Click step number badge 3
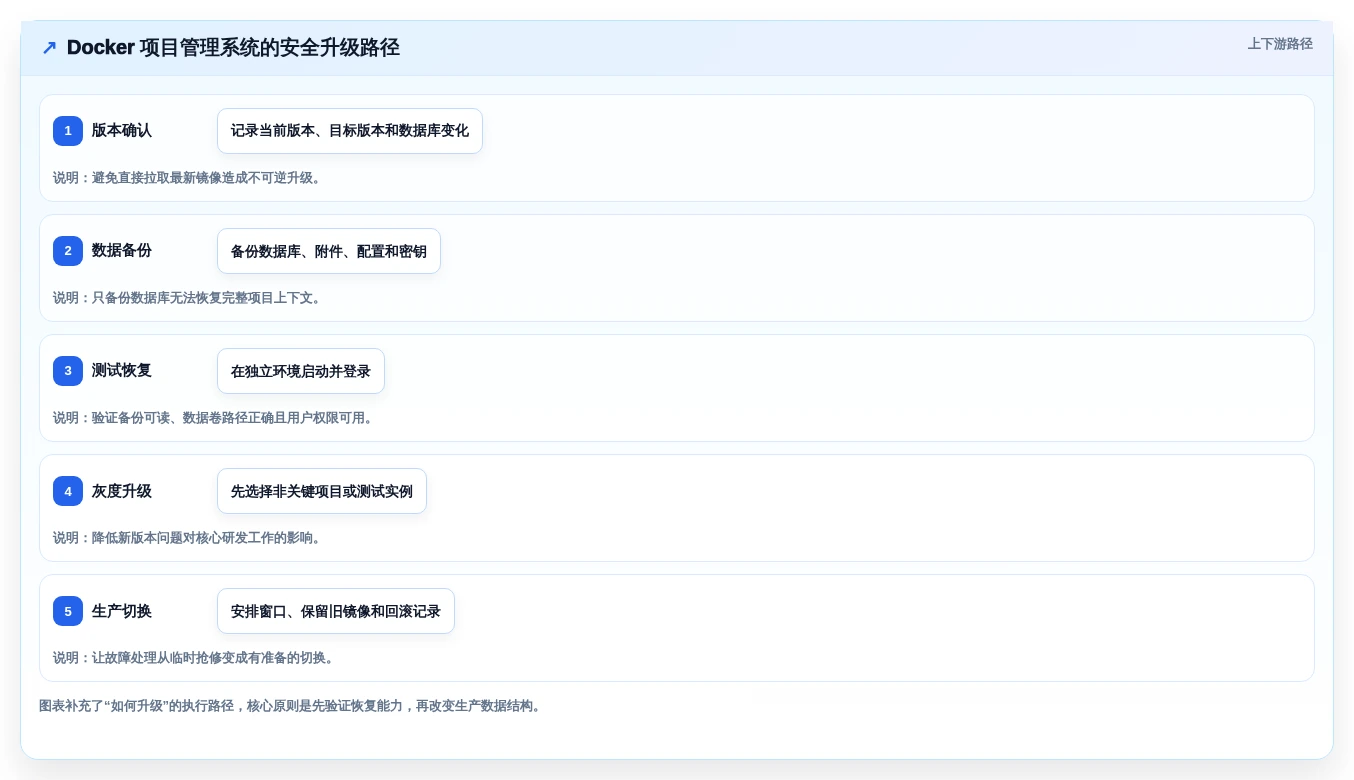This screenshot has height=780, width=1354. (68, 371)
